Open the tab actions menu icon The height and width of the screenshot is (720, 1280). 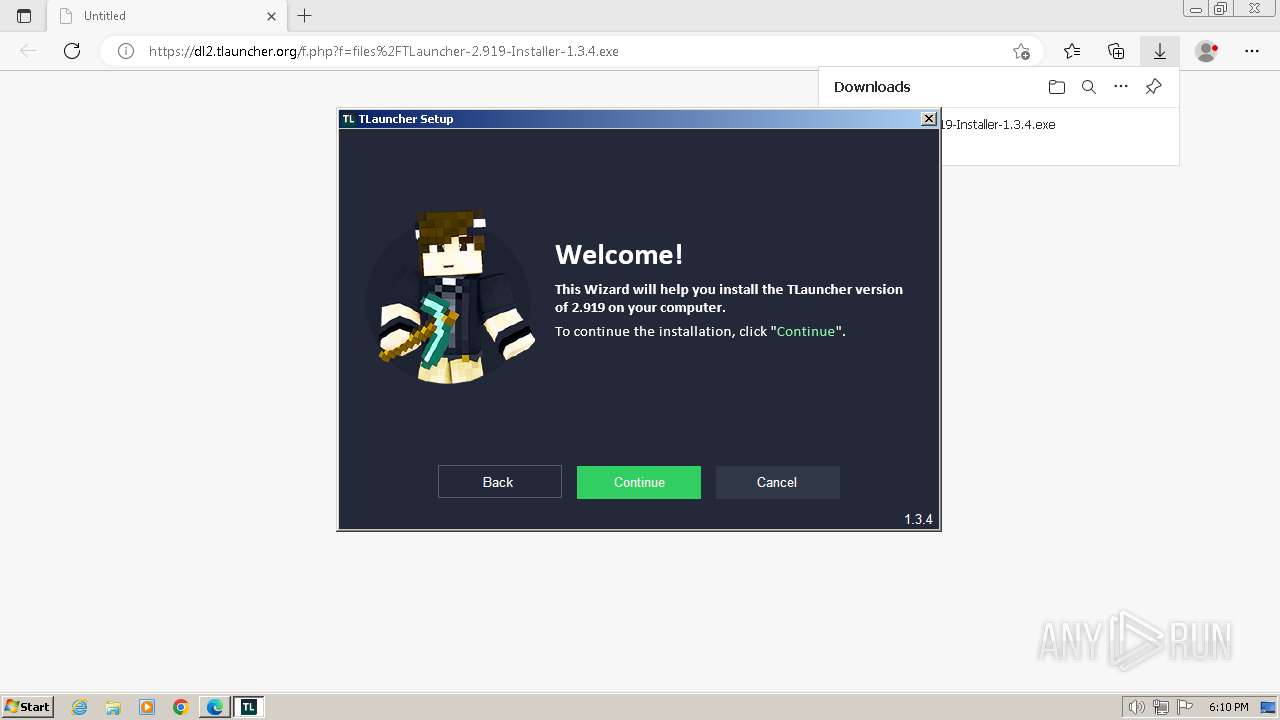click(x=24, y=16)
